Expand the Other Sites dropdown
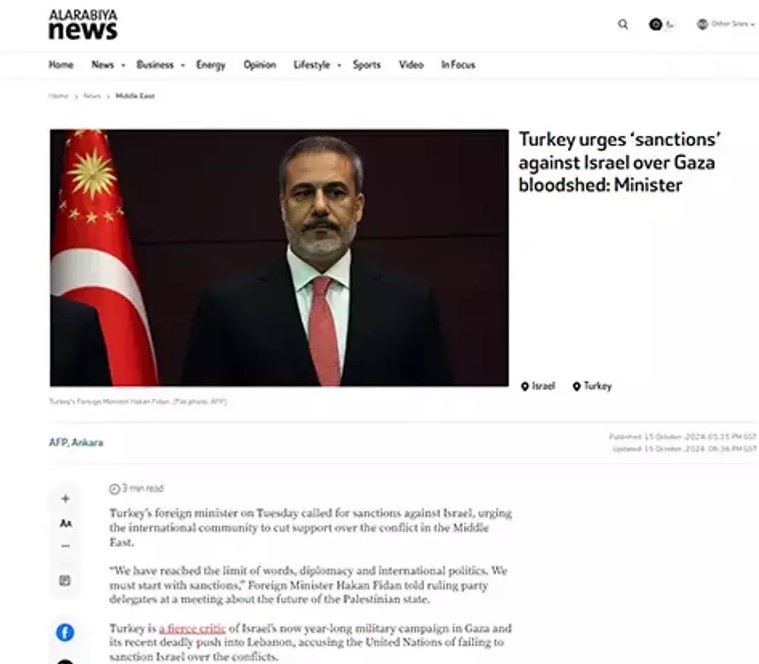This screenshot has width=759, height=664. tap(725, 24)
